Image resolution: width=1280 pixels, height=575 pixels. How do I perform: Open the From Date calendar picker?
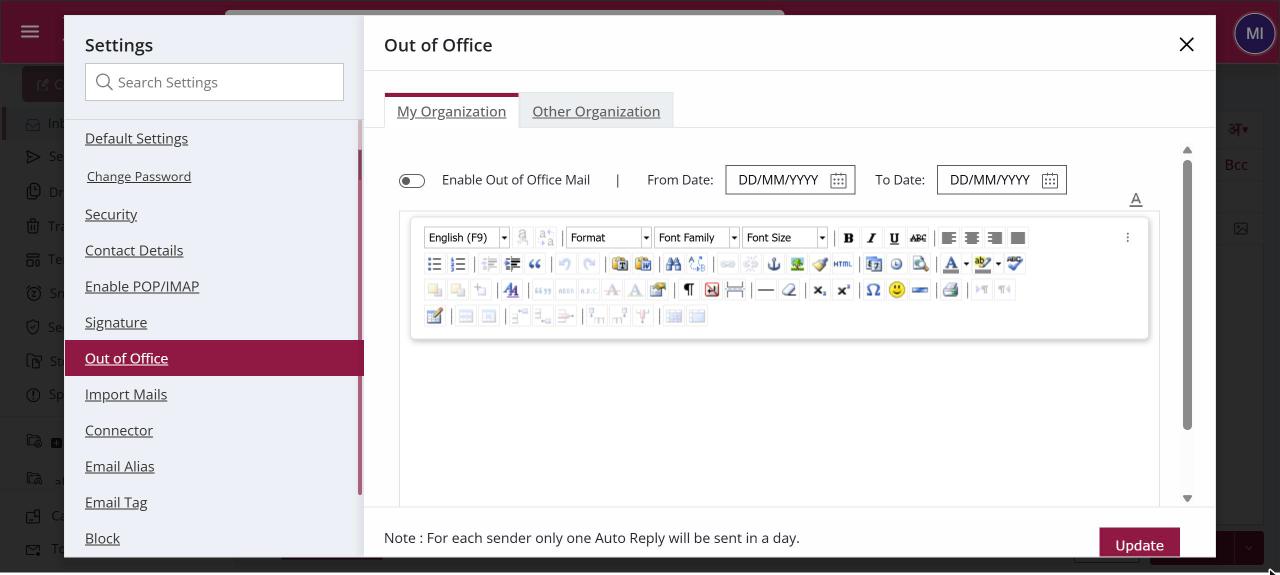(x=838, y=180)
